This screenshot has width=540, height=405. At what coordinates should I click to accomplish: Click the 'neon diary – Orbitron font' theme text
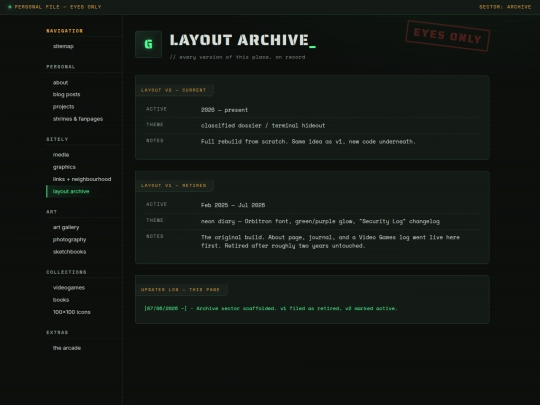pyautogui.click(x=320, y=221)
